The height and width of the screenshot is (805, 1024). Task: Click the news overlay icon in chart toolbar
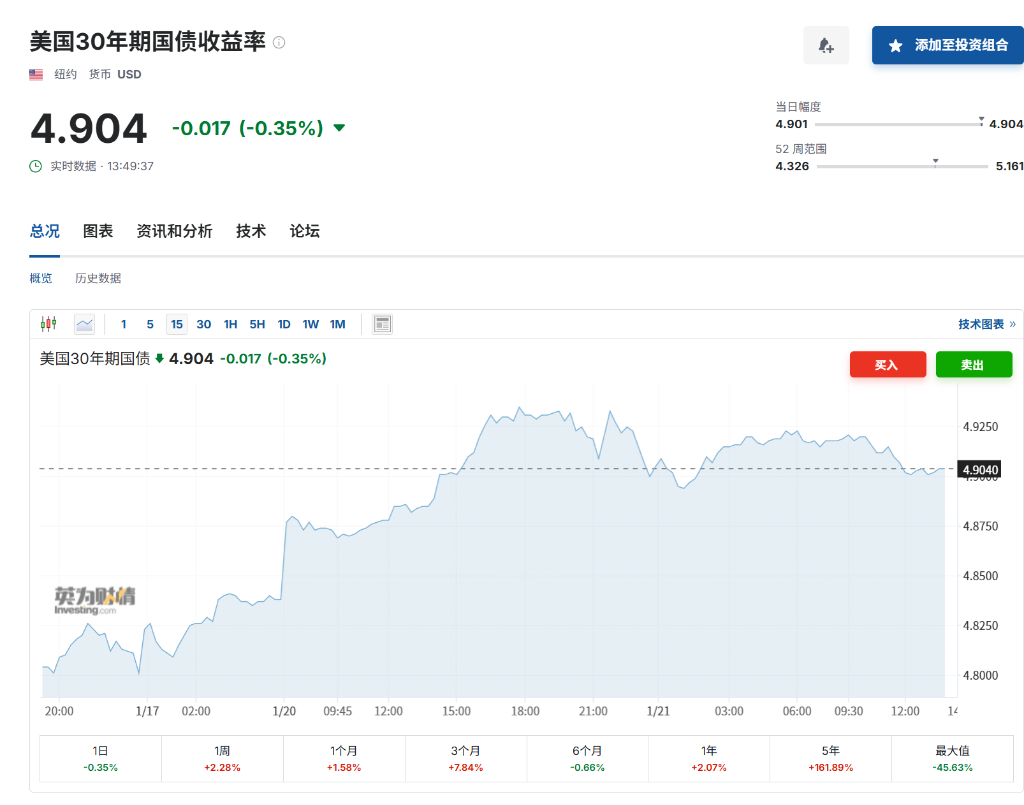click(382, 324)
